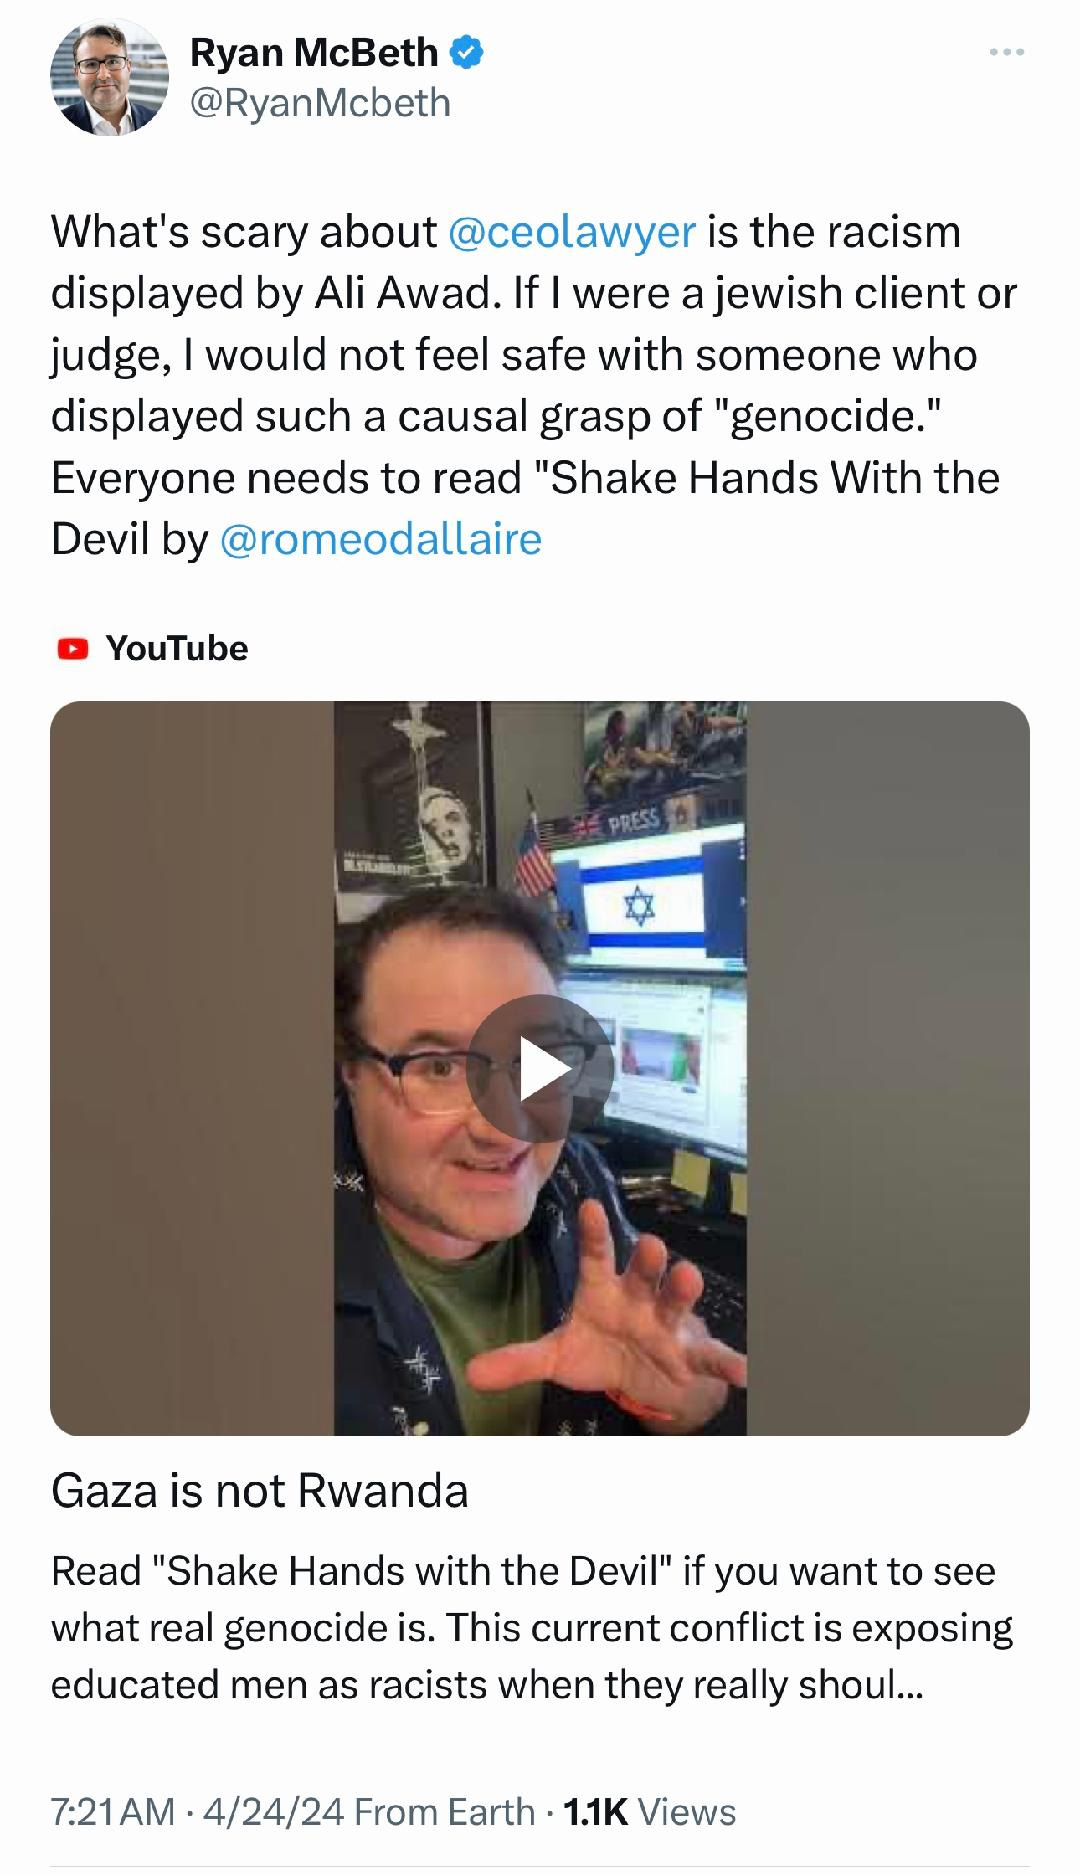1080x1875 pixels.
Task: Click the left gray area of video card
Action: point(192,1068)
